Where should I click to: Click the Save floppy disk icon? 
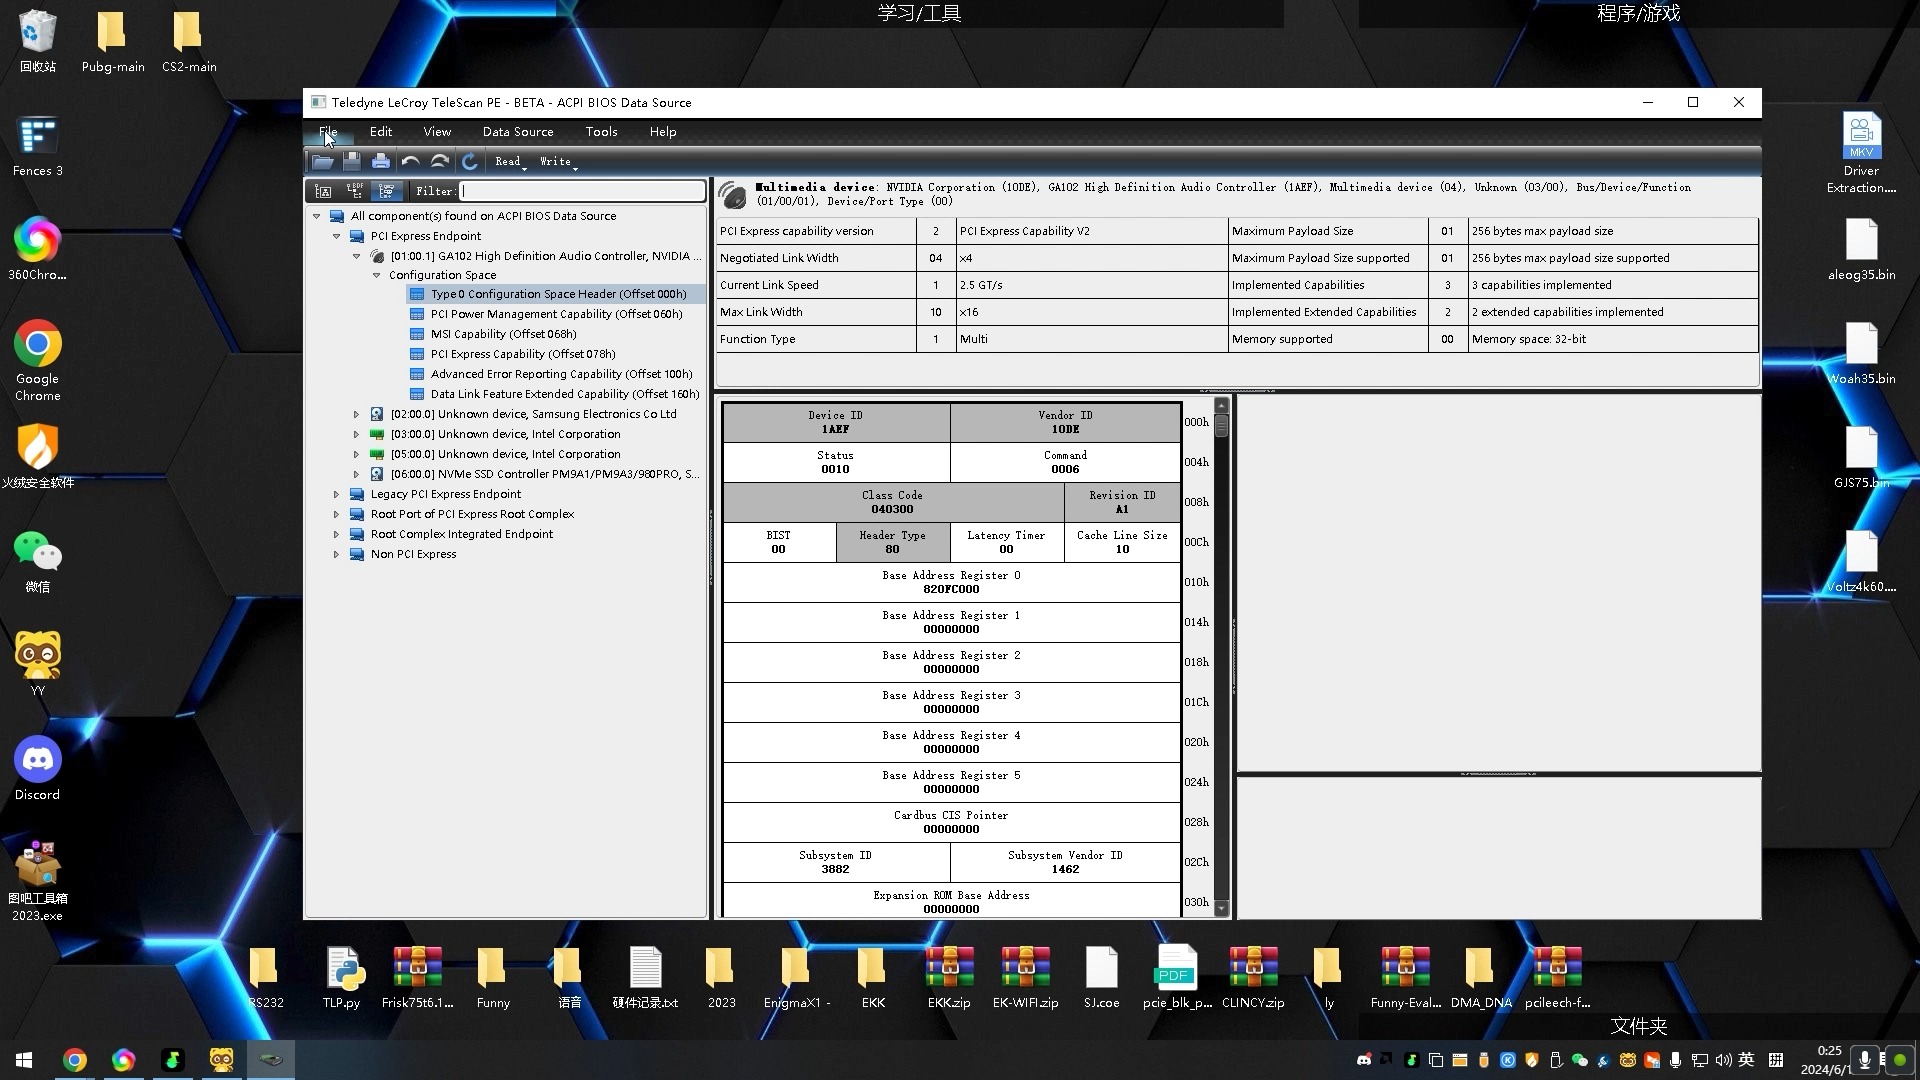pos(352,161)
